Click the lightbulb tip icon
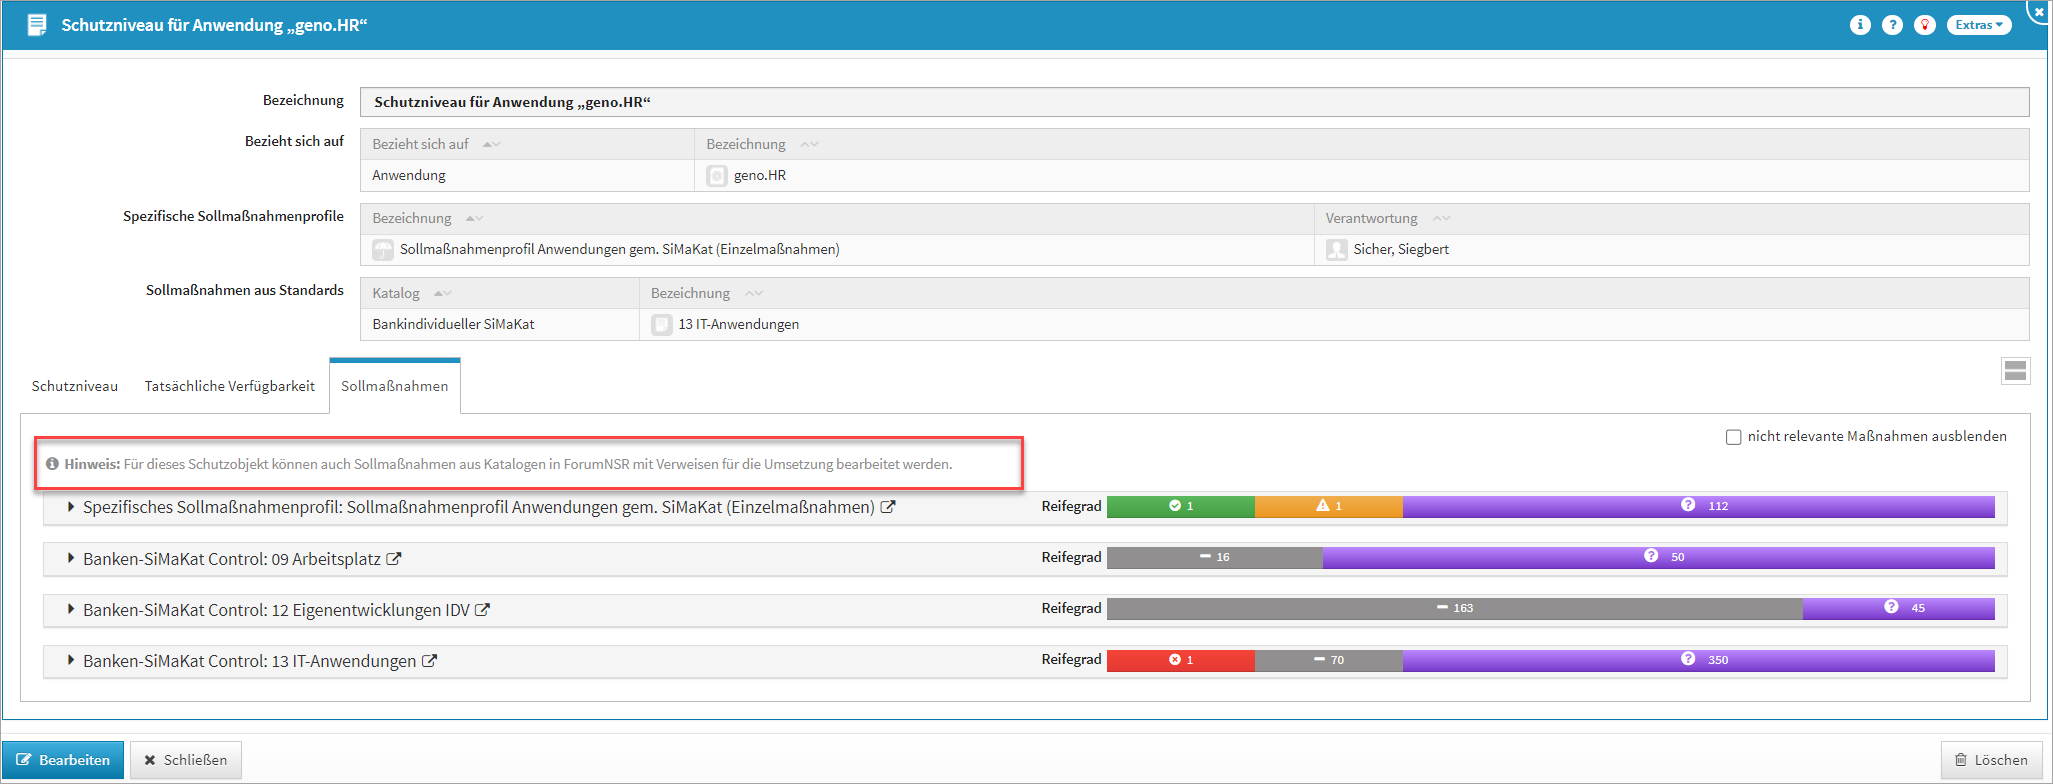2053x784 pixels. click(x=1925, y=25)
